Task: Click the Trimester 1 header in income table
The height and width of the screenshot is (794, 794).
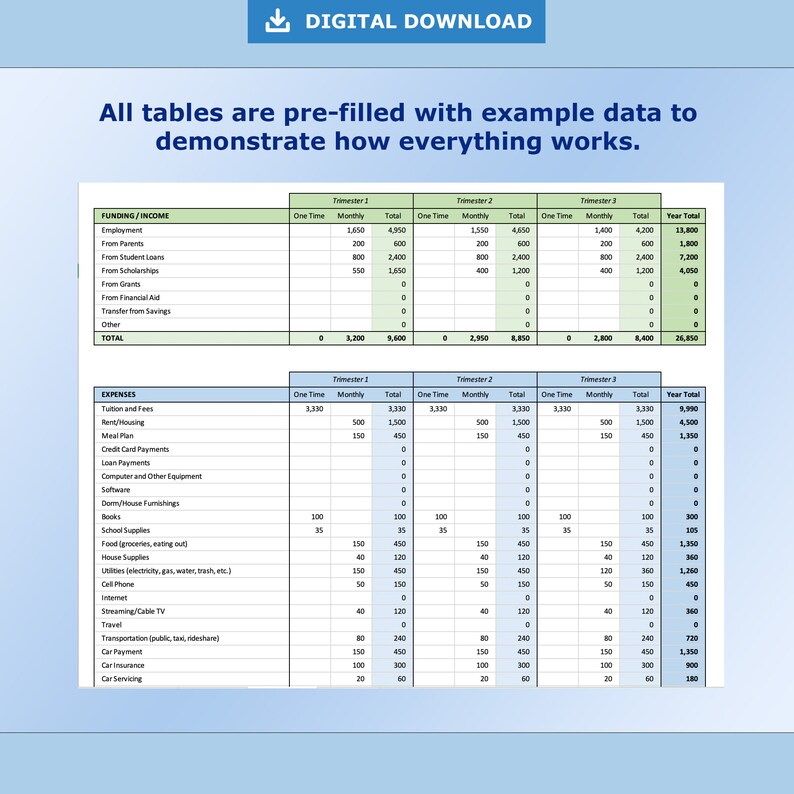Action: [x=351, y=201]
